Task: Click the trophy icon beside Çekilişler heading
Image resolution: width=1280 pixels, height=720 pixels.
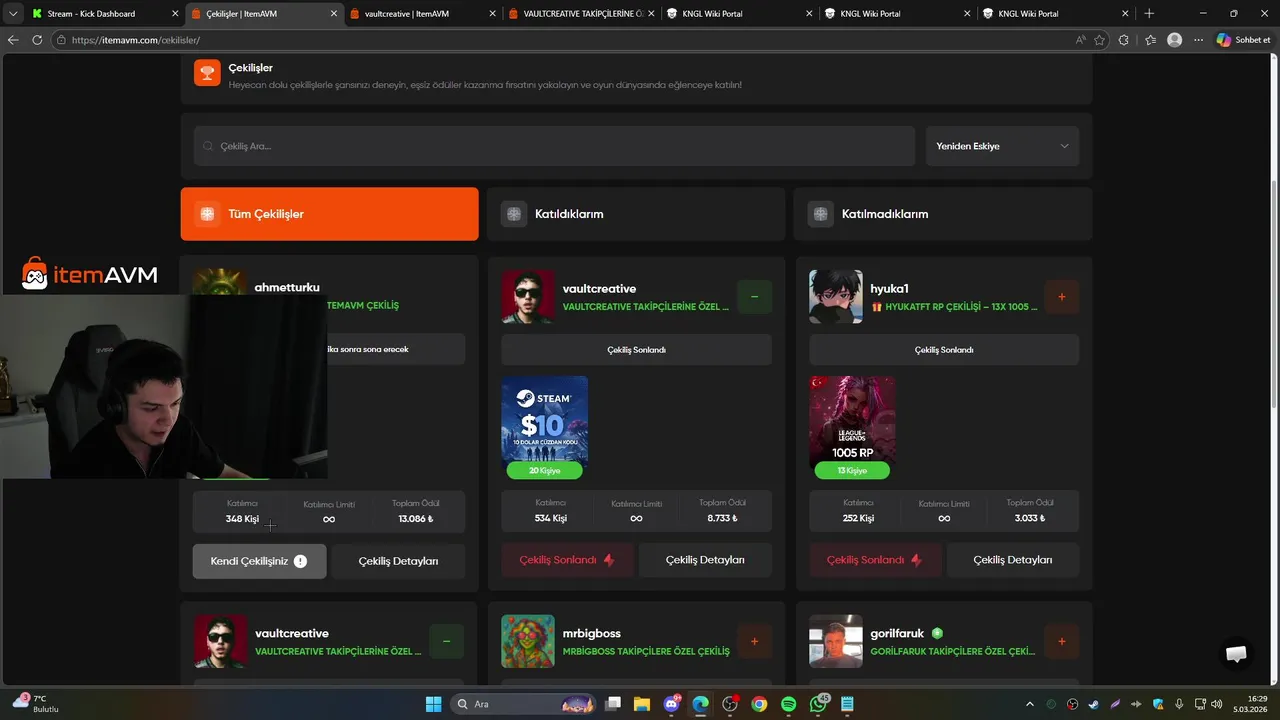Action: coord(207,72)
